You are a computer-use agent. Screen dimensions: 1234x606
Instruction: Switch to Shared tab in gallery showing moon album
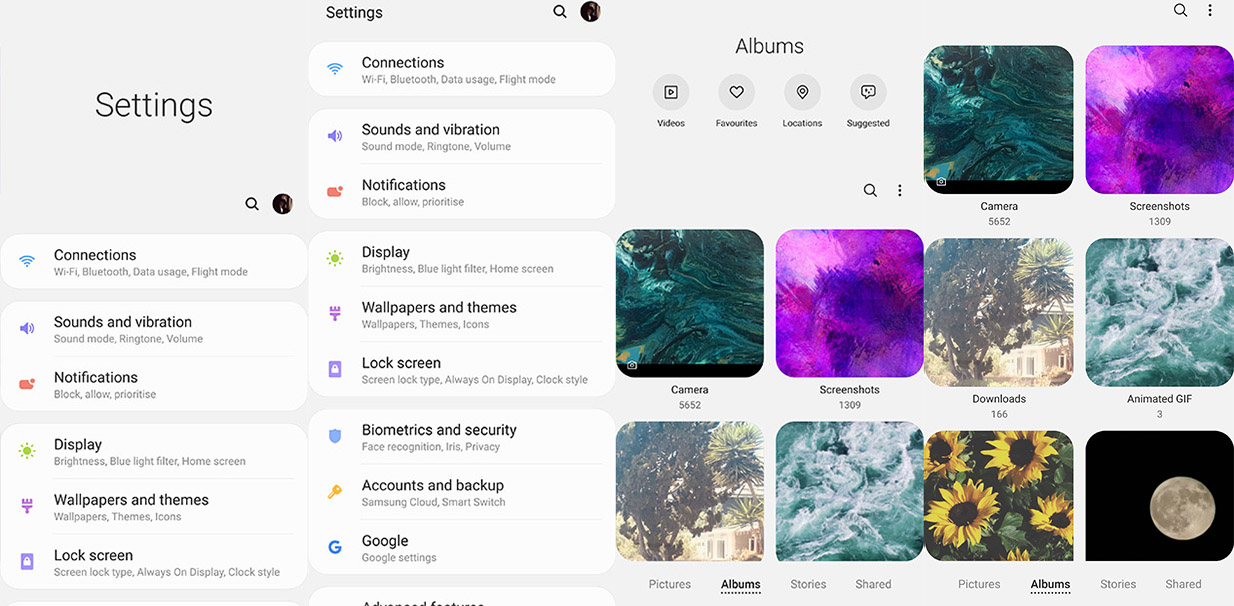pos(1183,584)
